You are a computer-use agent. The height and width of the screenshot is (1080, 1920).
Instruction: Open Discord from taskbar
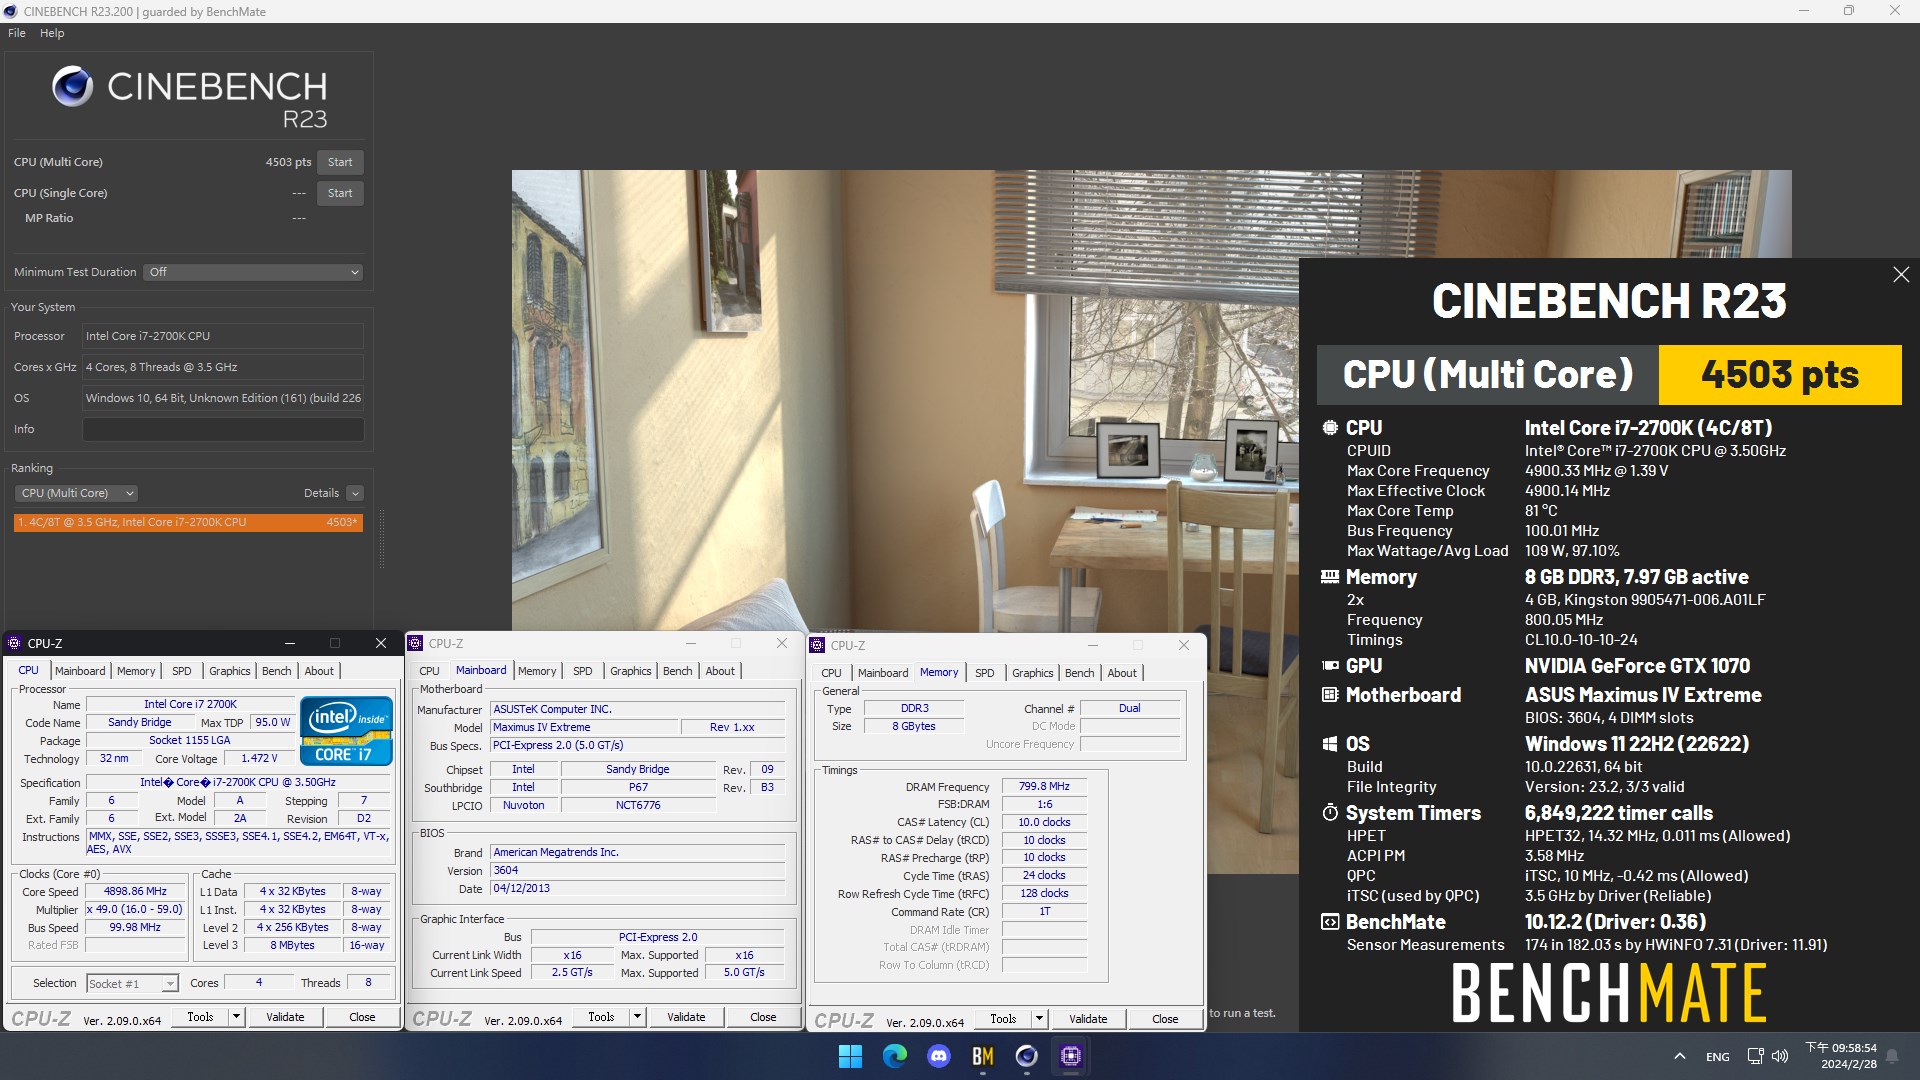pos(938,1056)
